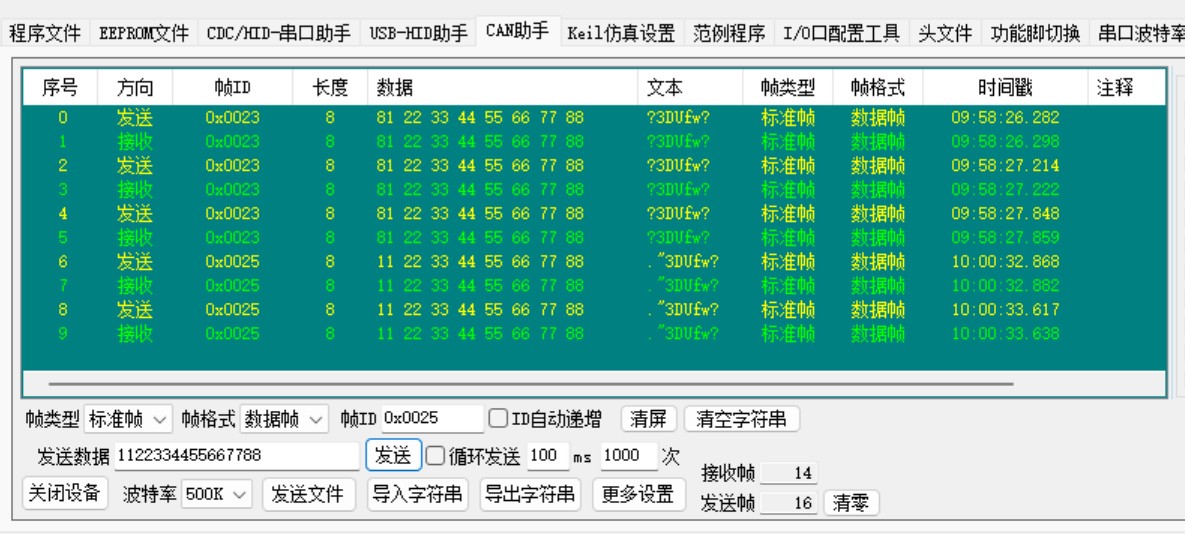Click the 帧类型 column header
The width and height of the screenshot is (1185, 534).
coord(787,88)
